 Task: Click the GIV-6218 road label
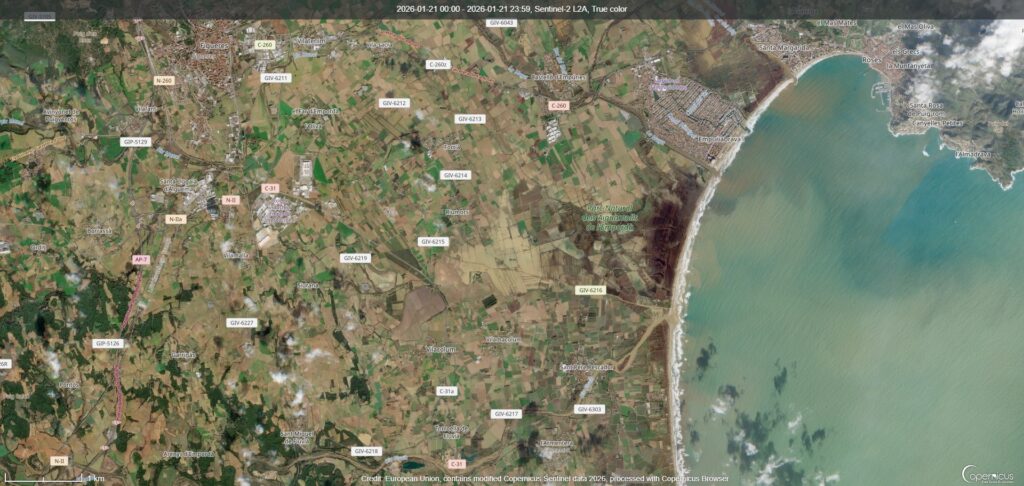(x=366, y=451)
